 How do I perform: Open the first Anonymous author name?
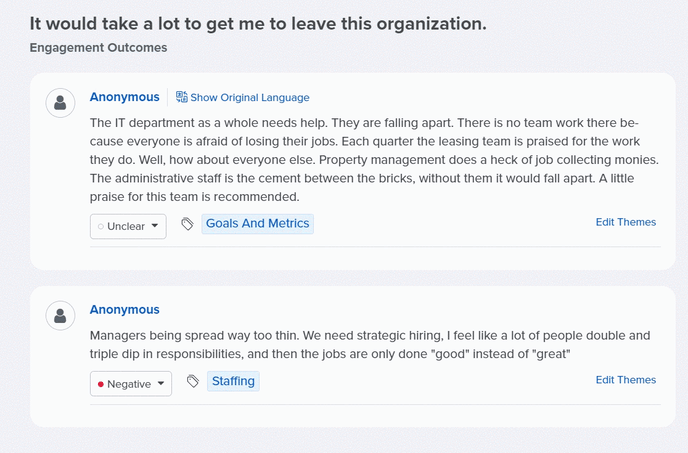(125, 97)
